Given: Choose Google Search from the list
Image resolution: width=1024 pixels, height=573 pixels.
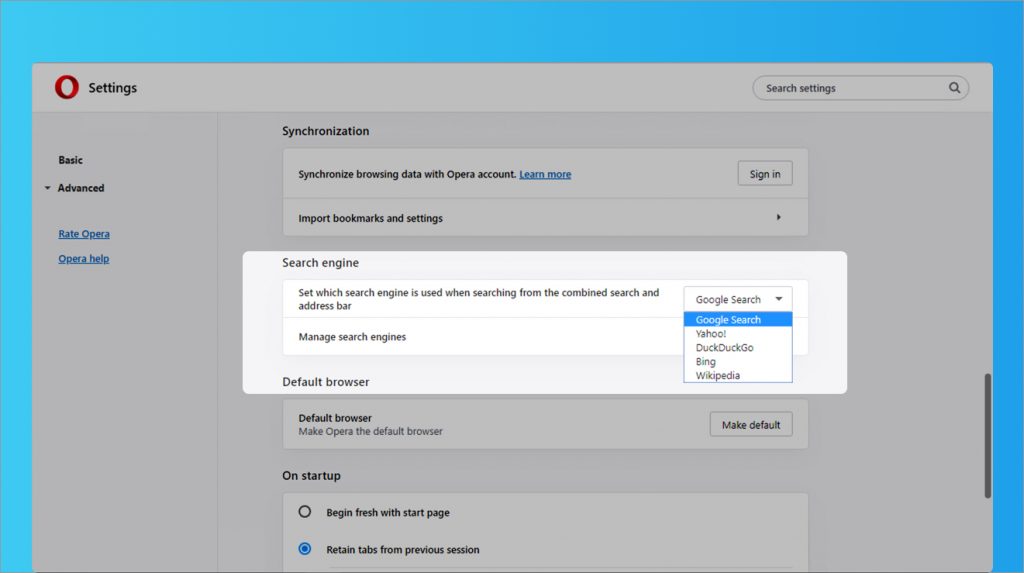Looking at the screenshot, I should (x=737, y=319).
